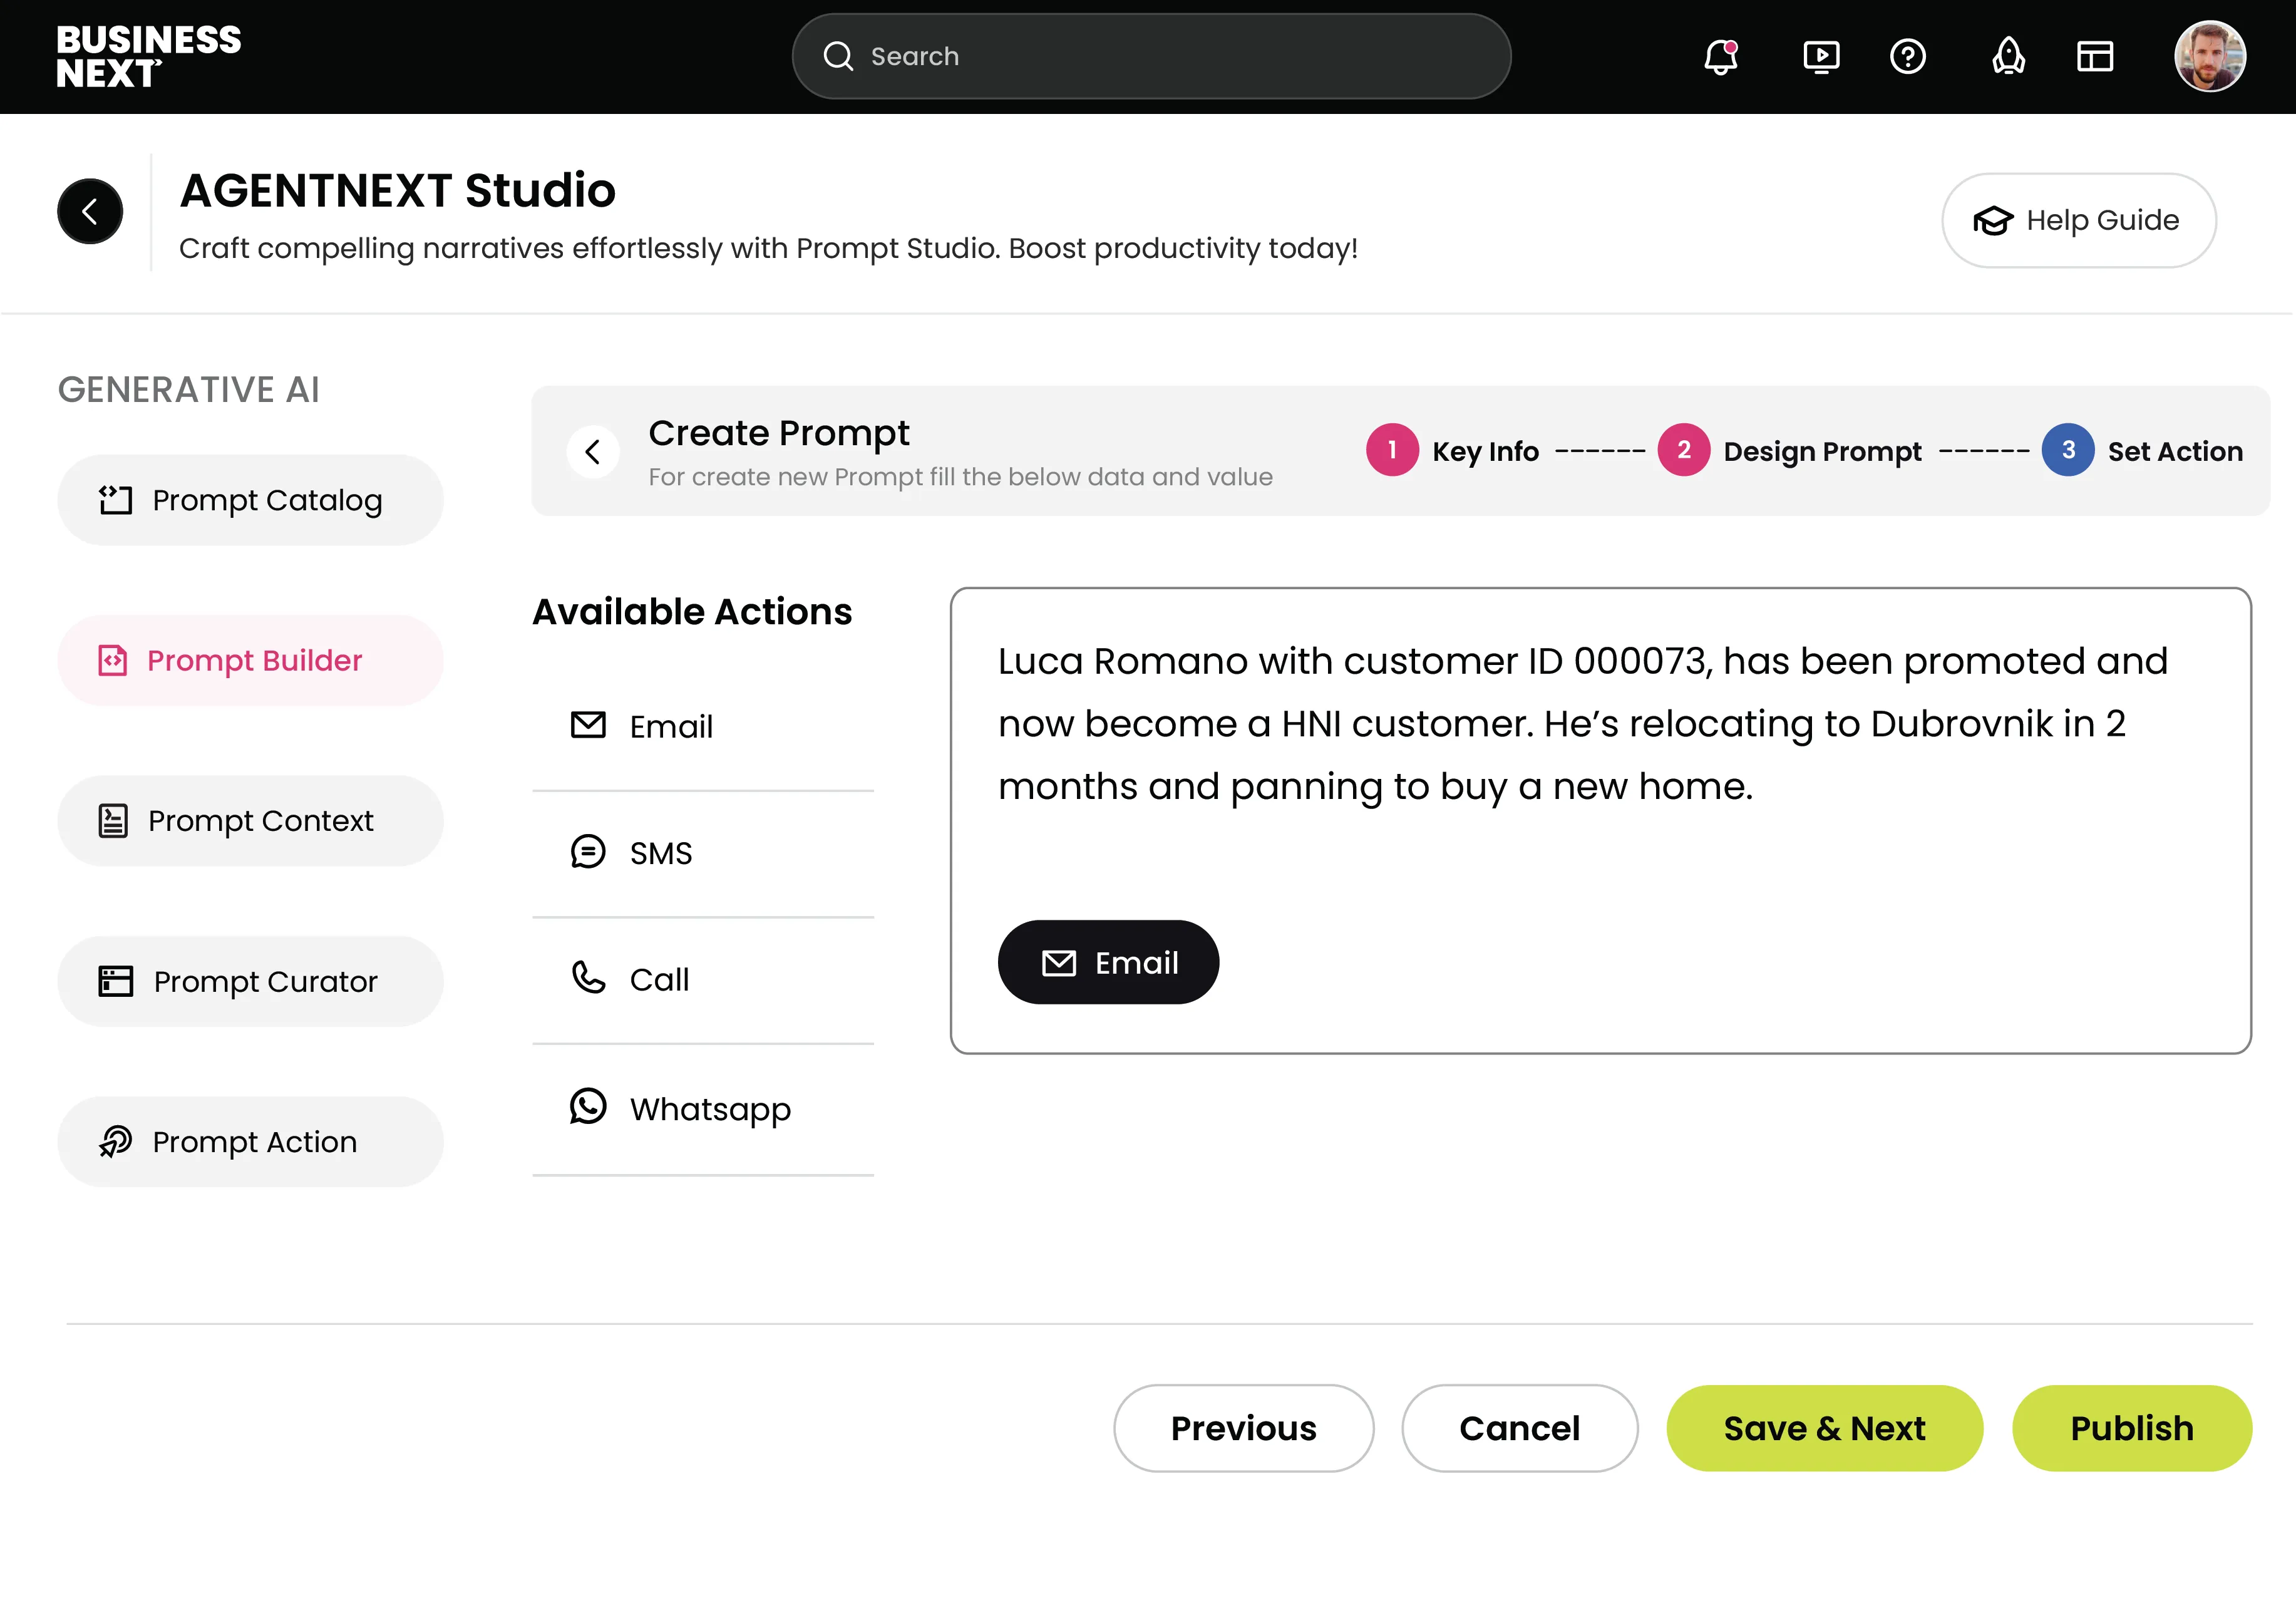The height and width of the screenshot is (1618, 2296).
Task: Open Prompt Catalog in sidebar
Action: click(x=250, y=501)
